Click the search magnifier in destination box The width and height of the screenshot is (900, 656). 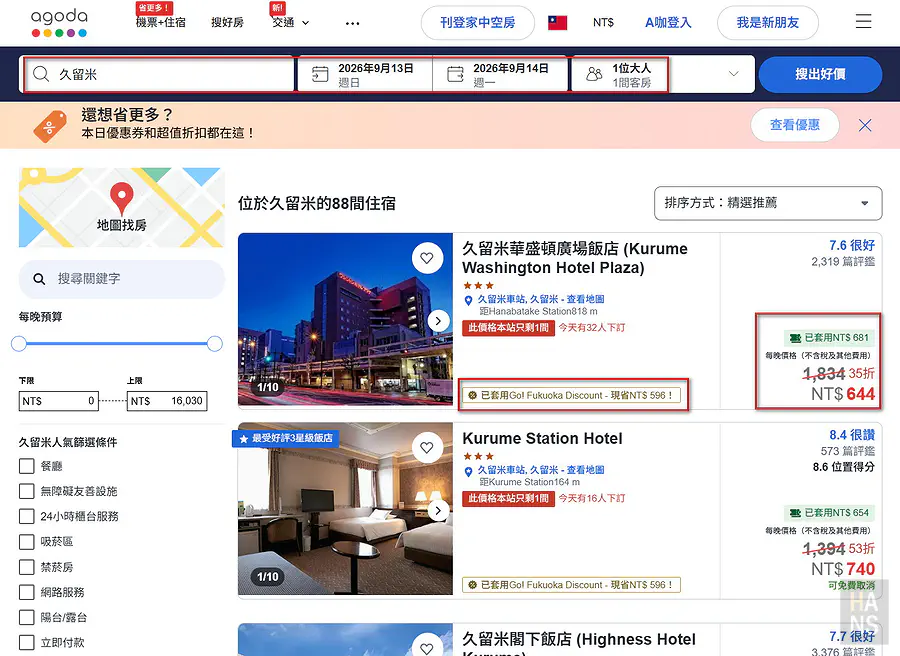click(41, 74)
